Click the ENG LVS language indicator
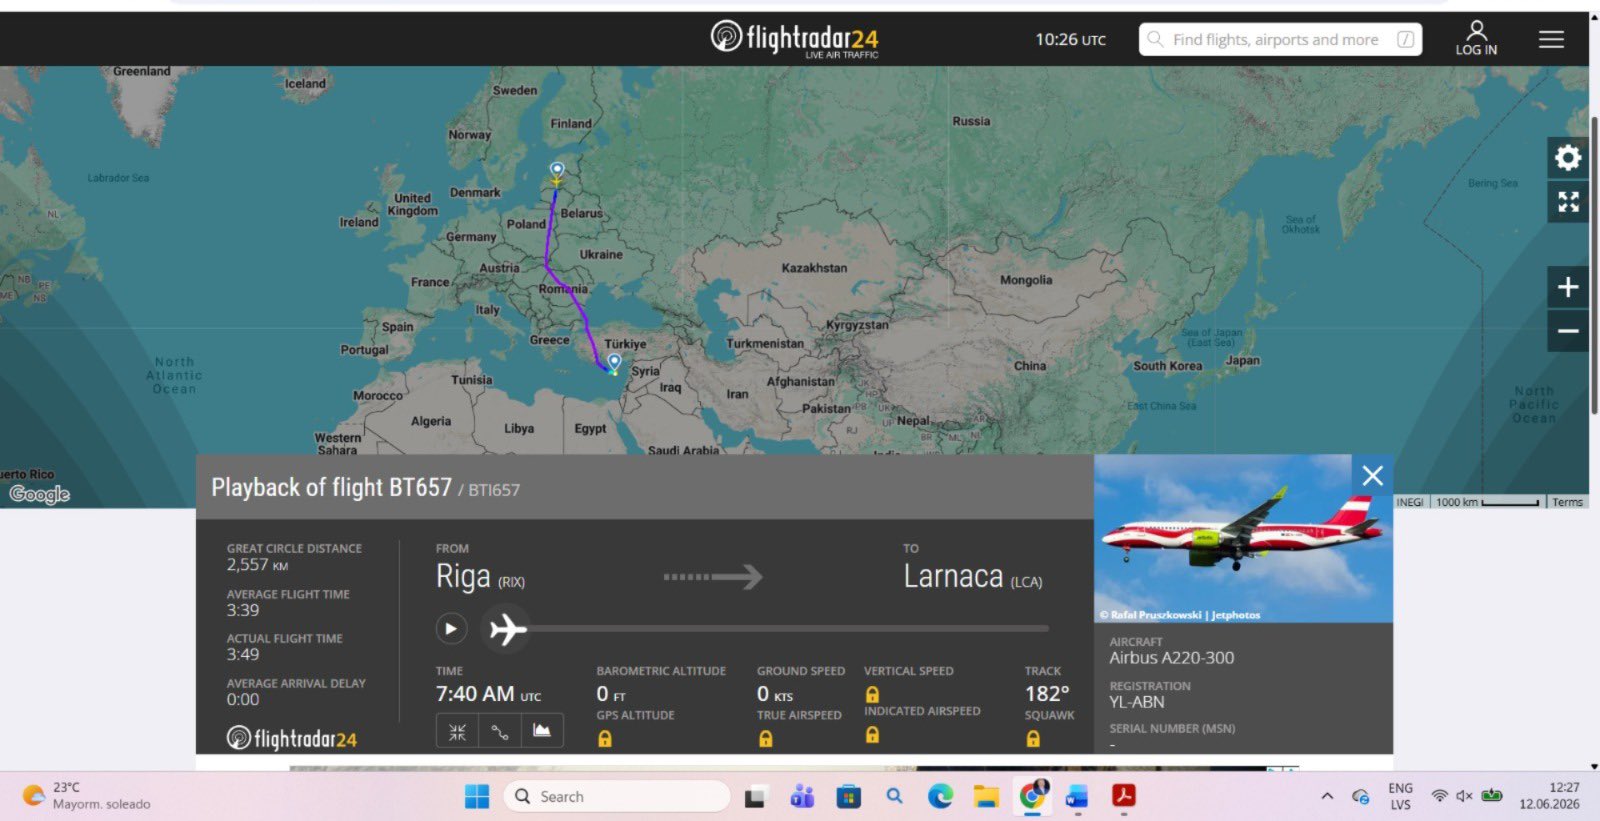 click(1400, 796)
